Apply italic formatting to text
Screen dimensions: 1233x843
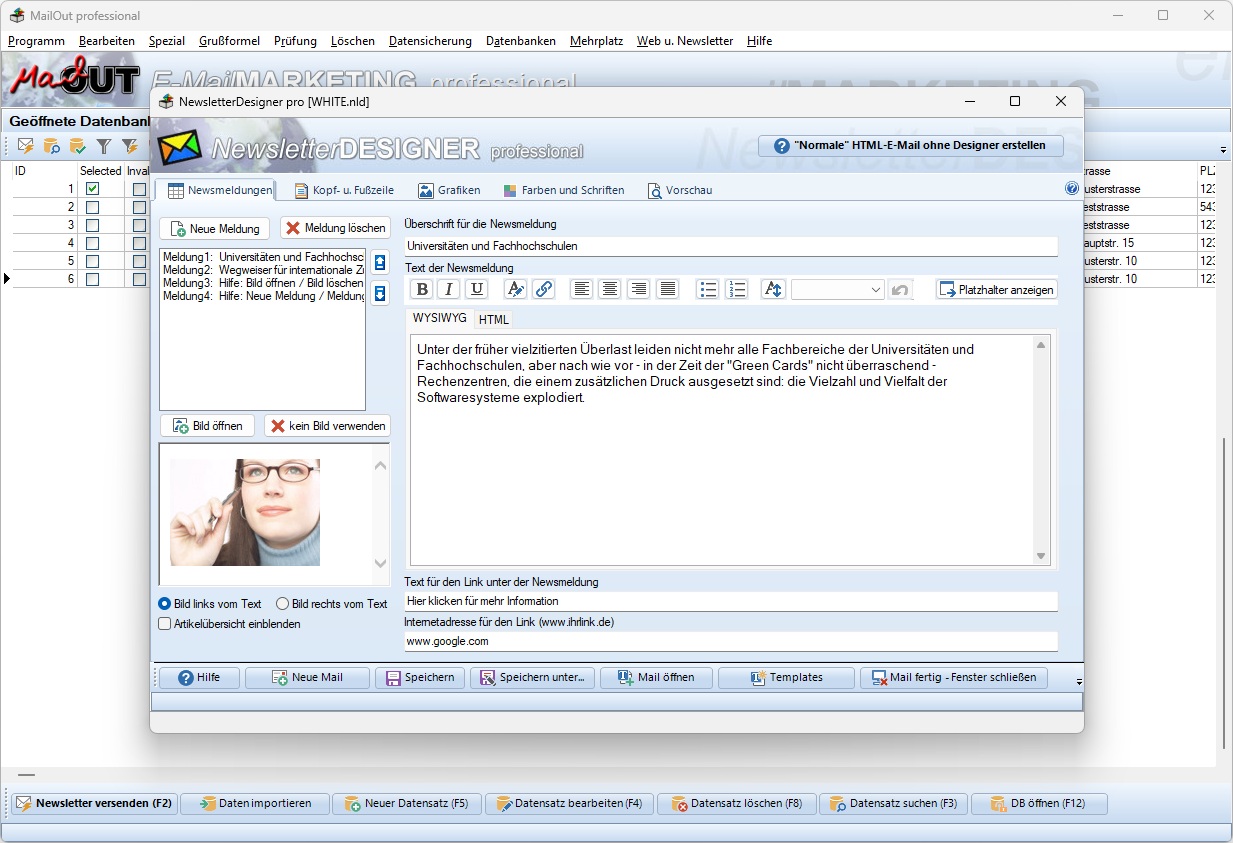[449, 289]
